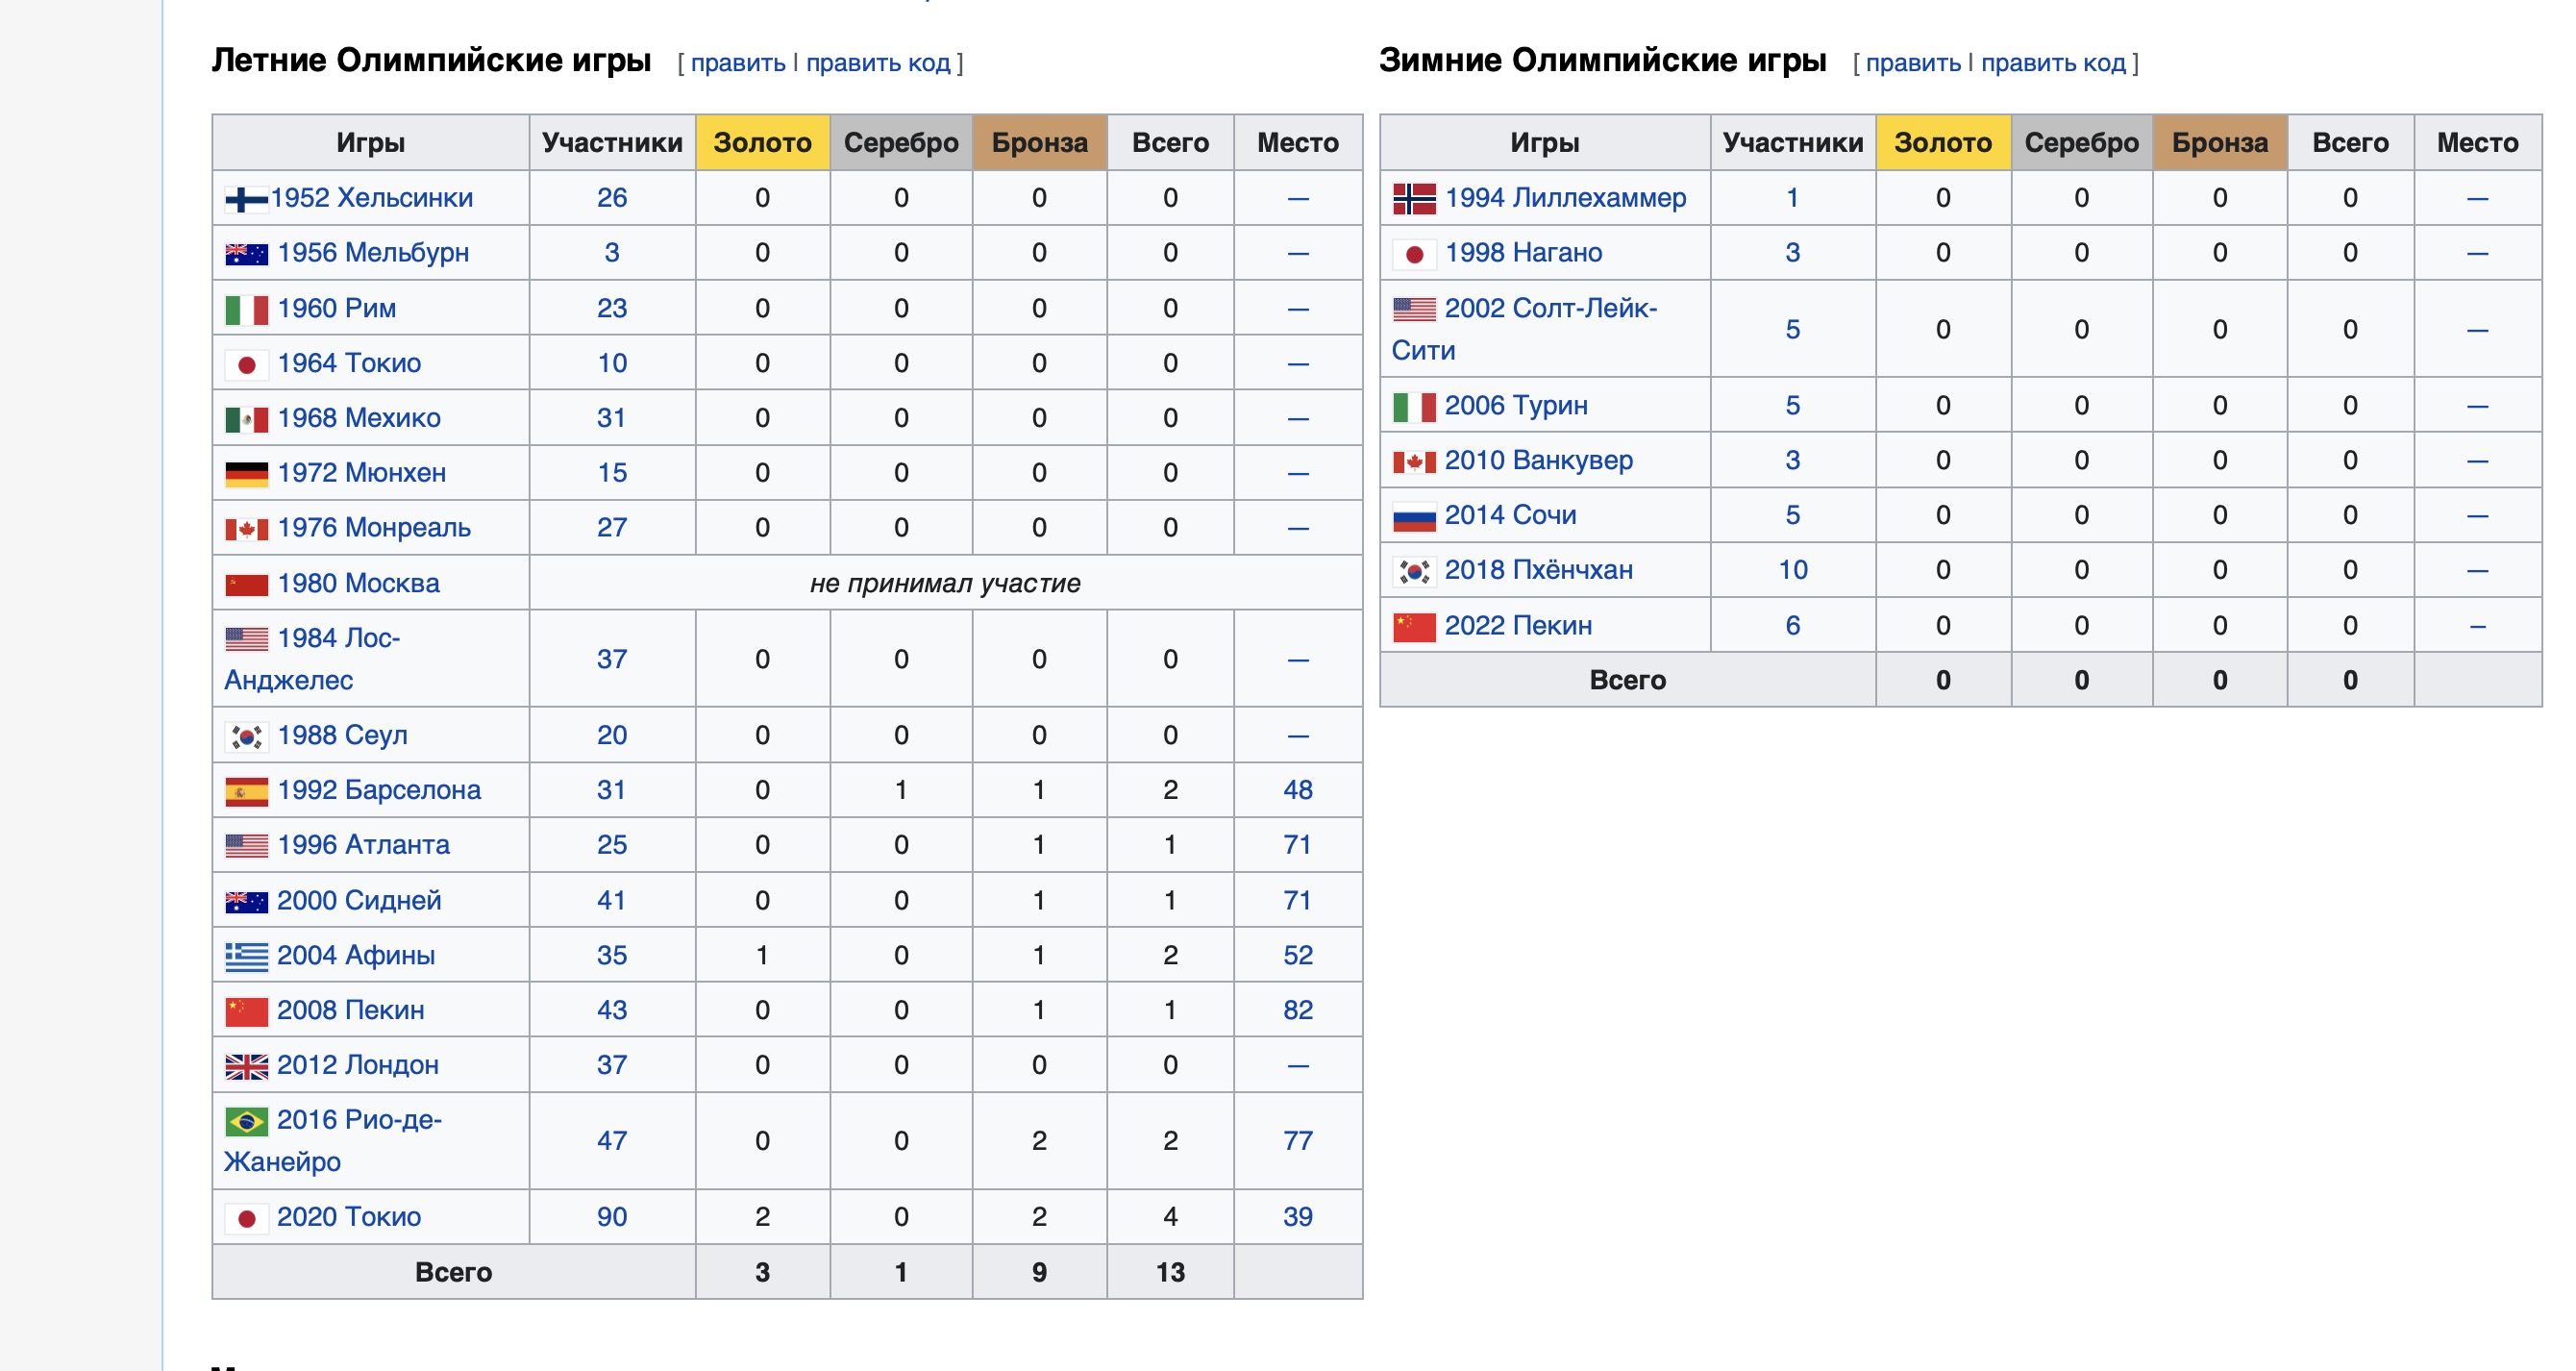Click 'править код' for Зимние Олимпийские игры
Image resolution: width=2576 pixels, height=1371 pixels.
[x=2053, y=63]
